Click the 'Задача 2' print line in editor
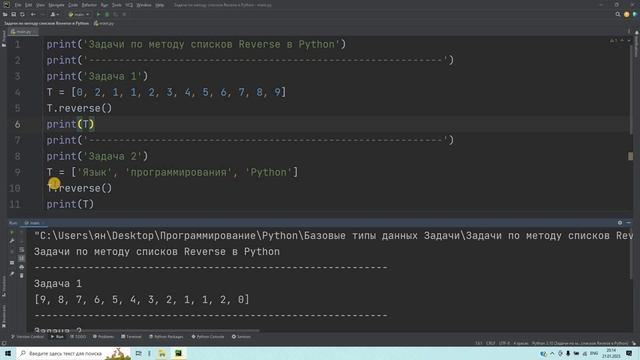640x360 pixels. tap(97, 156)
